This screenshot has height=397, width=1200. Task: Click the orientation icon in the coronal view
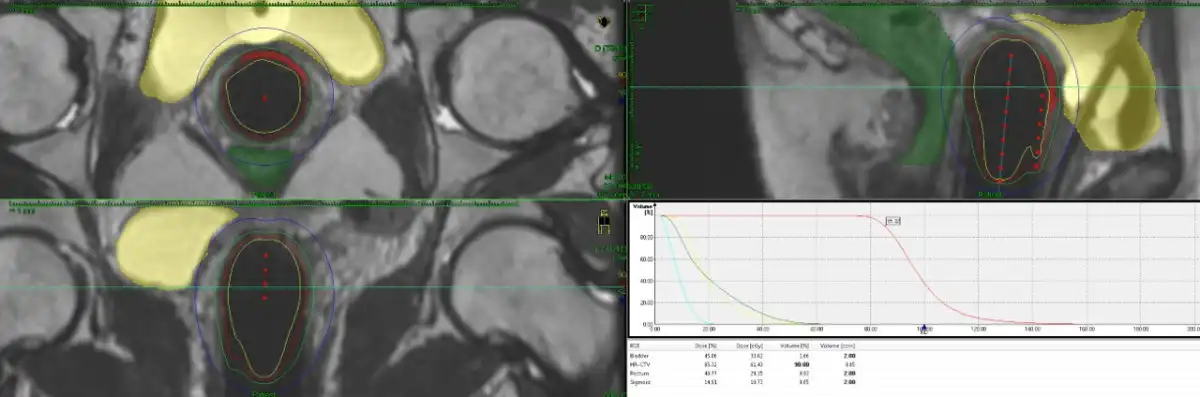(604, 216)
